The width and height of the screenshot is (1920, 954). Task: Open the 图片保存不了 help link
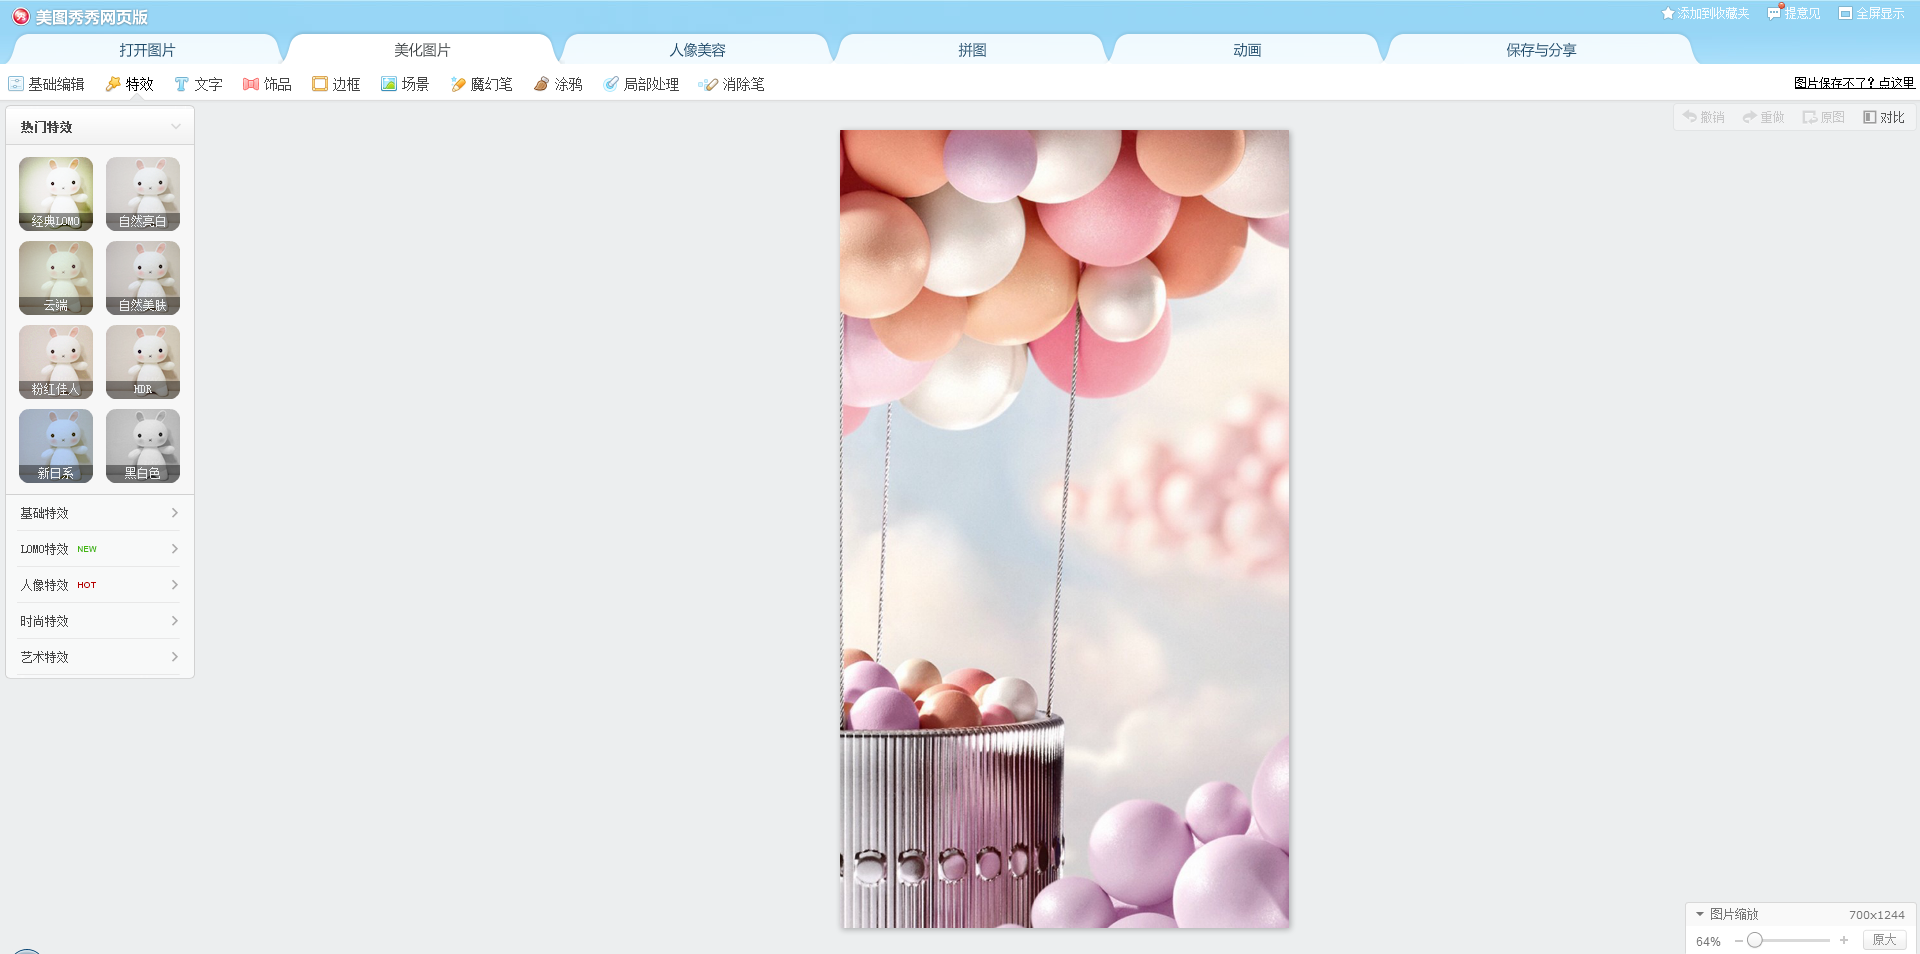tap(1855, 83)
